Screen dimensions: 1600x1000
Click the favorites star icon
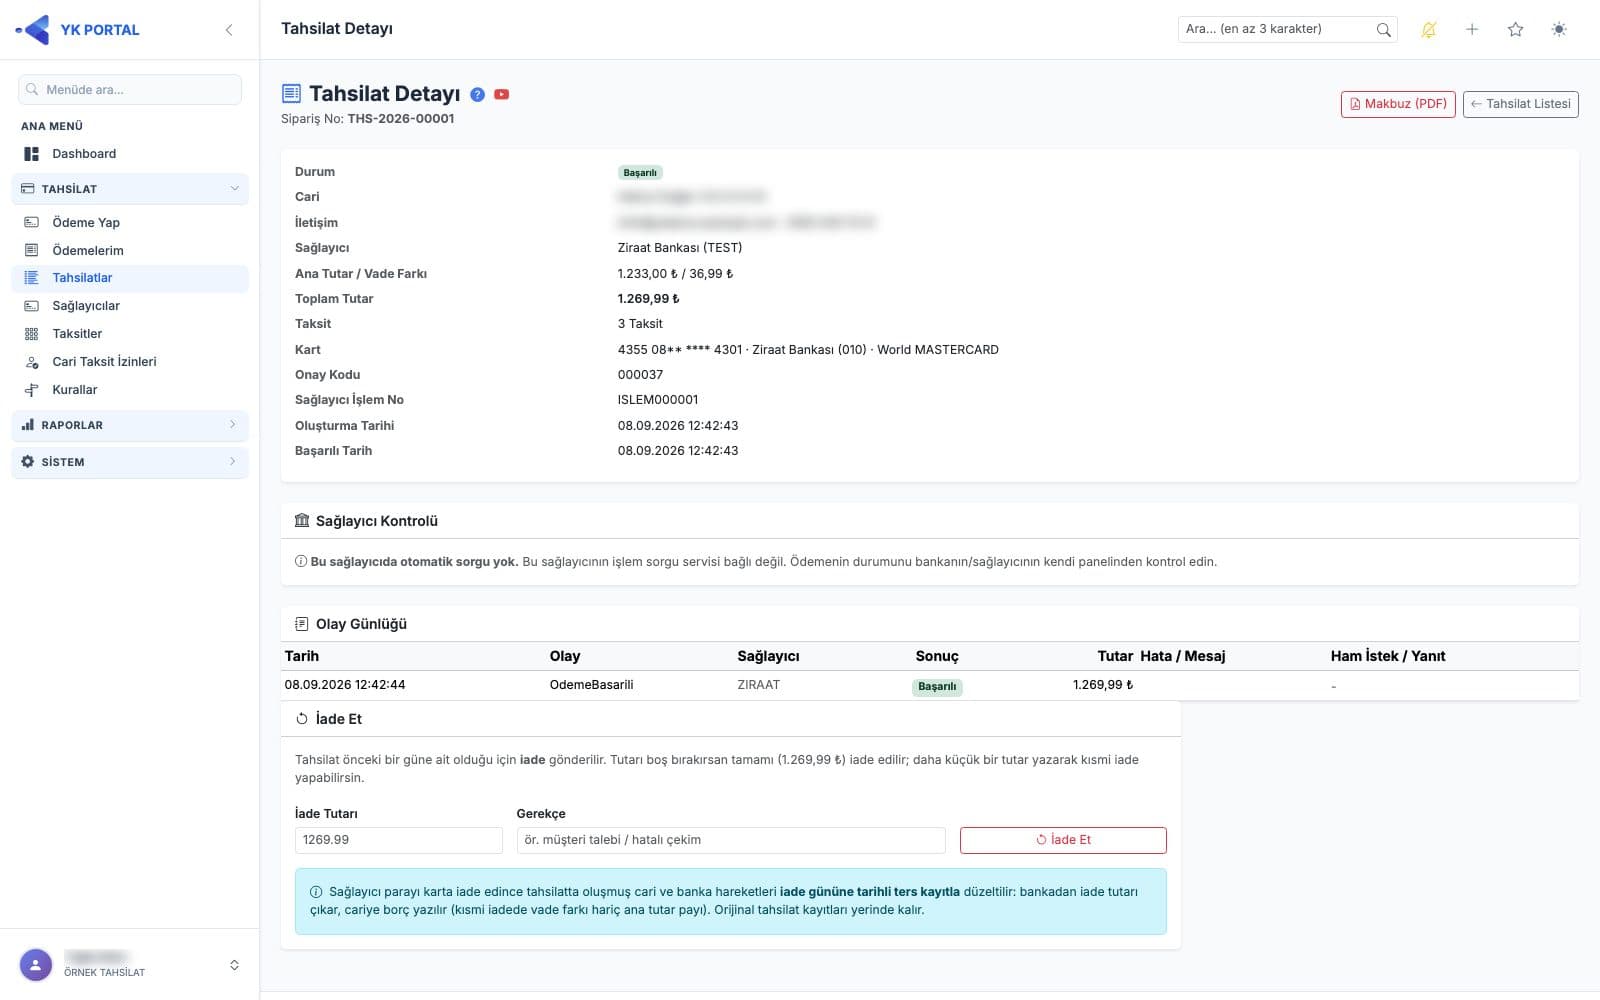coord(1516,30)
